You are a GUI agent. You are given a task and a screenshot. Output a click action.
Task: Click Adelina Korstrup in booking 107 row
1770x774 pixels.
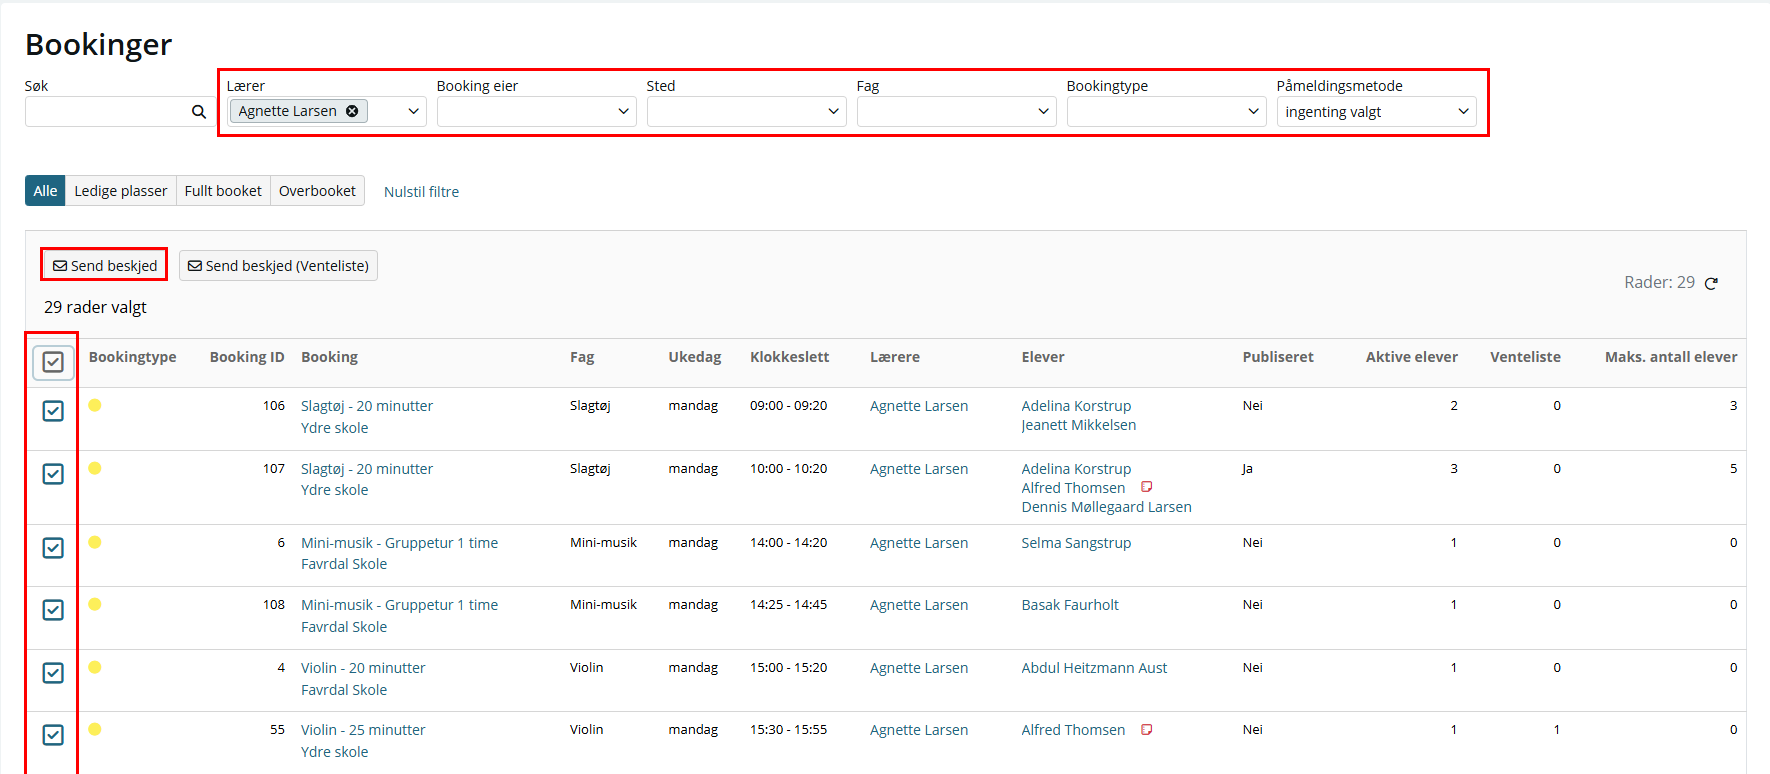click(x=1077, y=469)
